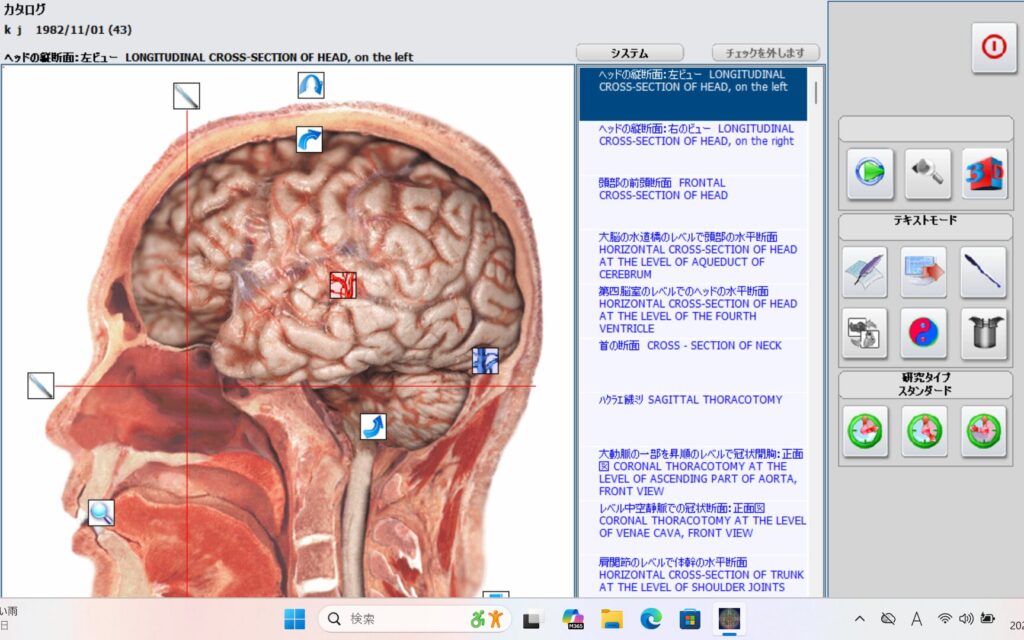
Task: Click the magnifying glass marker near the mouth
Action: [x=101, y=513]
